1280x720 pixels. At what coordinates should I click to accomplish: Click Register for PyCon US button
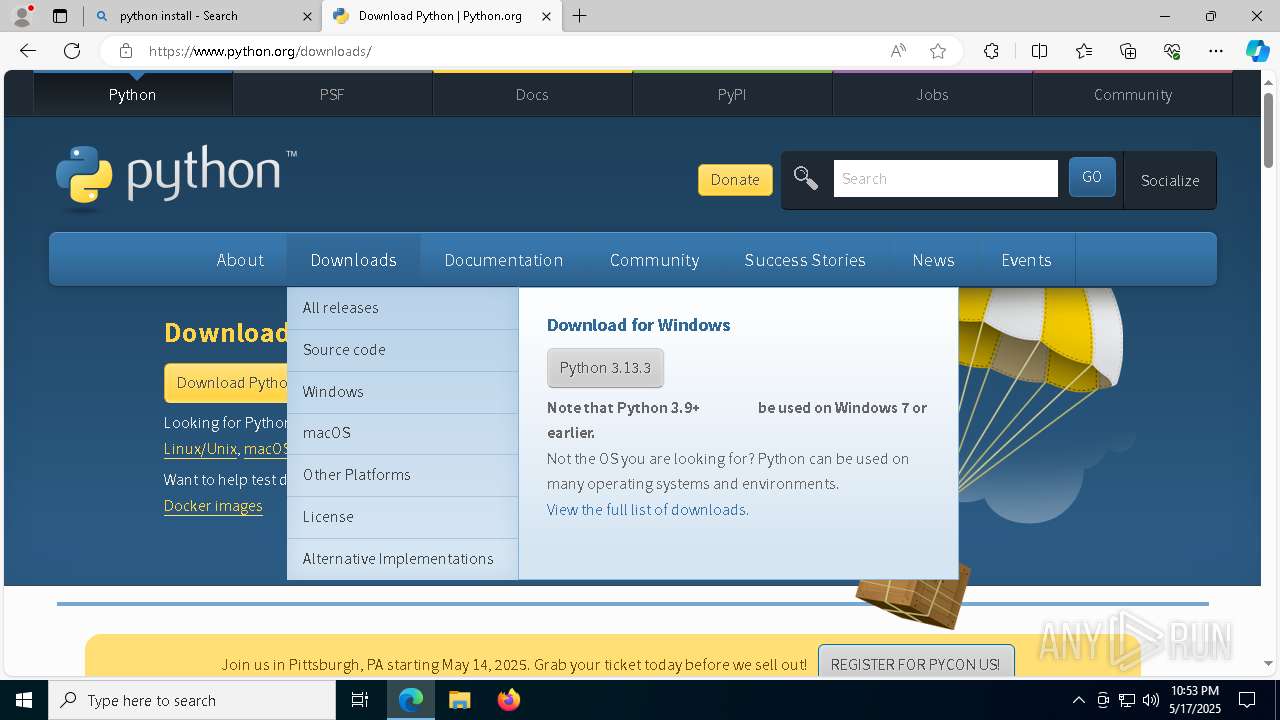915,663
